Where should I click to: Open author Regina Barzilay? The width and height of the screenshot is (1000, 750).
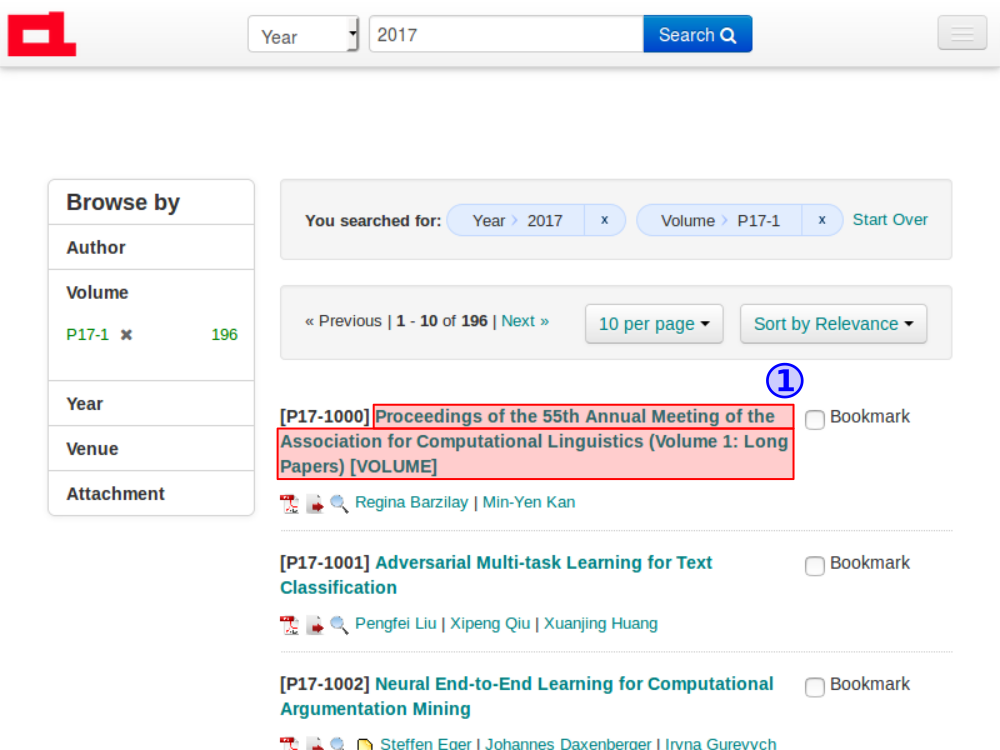coord(411,503)
